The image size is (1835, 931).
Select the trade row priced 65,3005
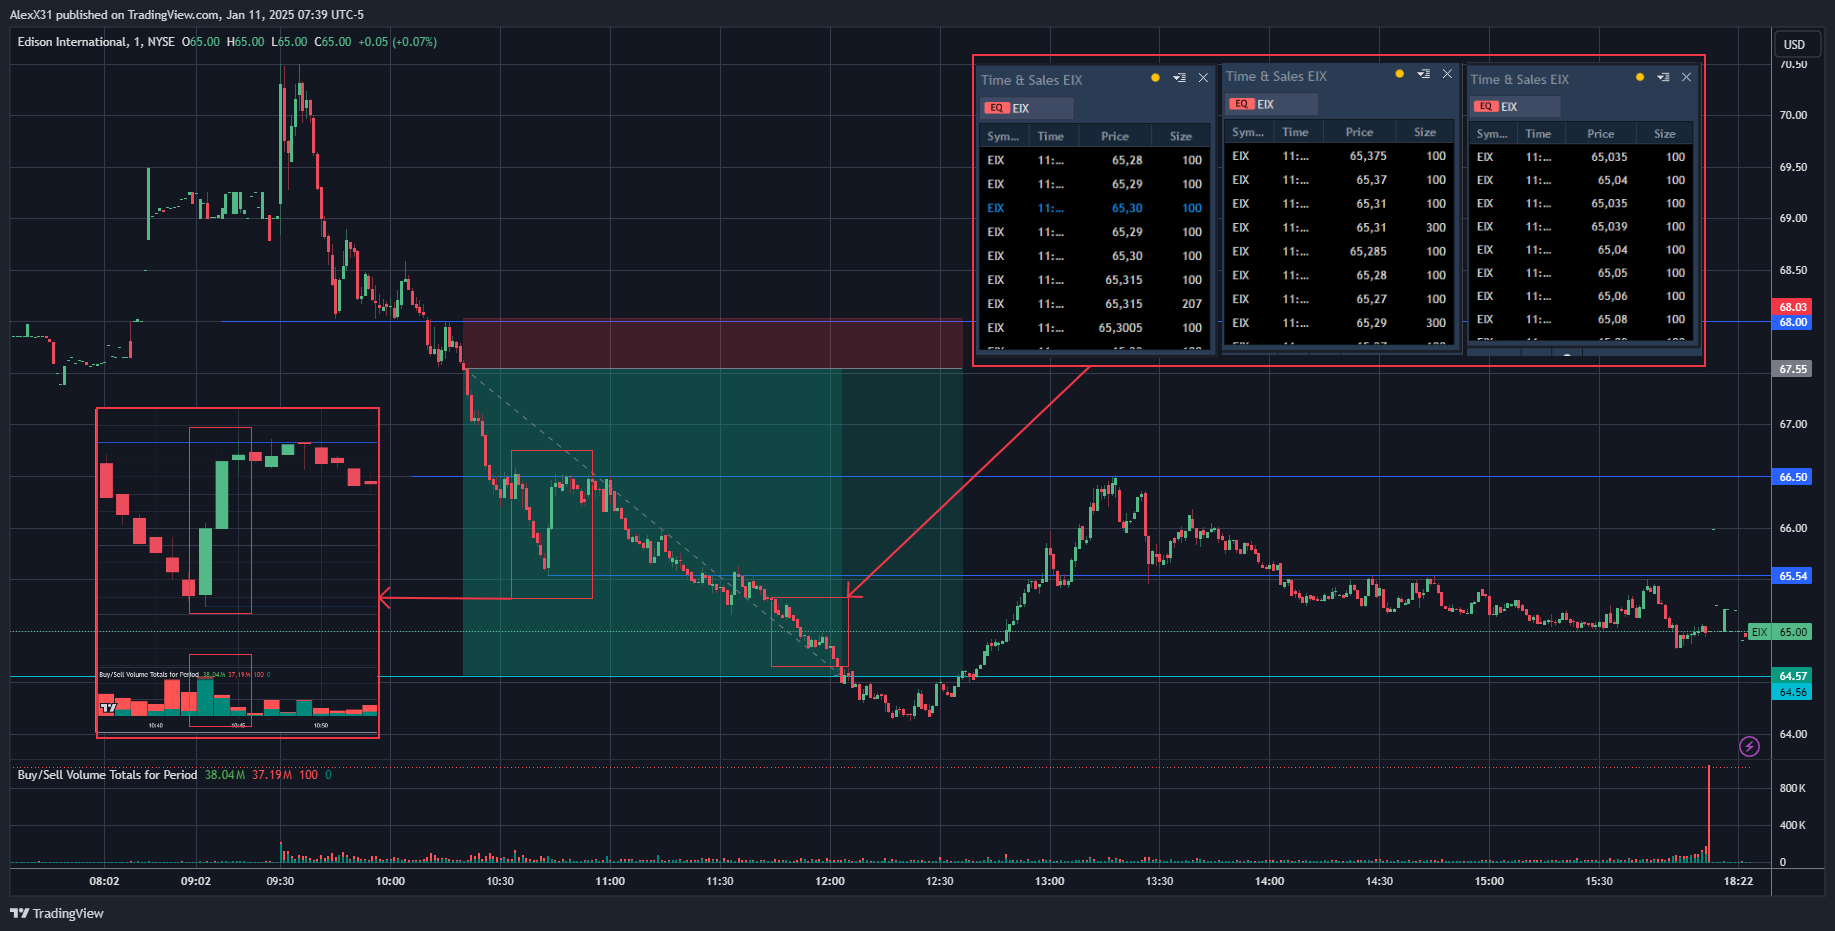[1095, 328]
